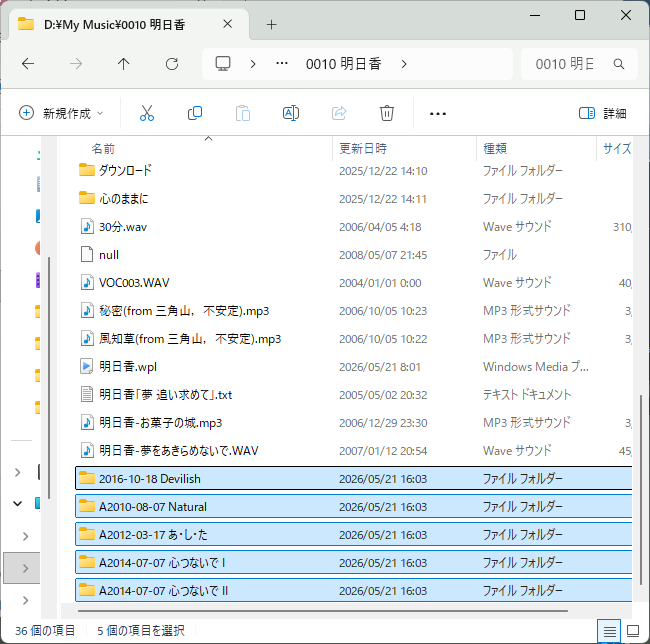Click the navigation pane scrollbar

[49, 378]
